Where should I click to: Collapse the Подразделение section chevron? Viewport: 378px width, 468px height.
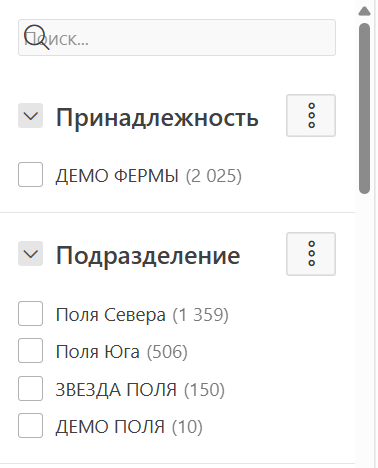pyautogui.click(x=30, y=254)
